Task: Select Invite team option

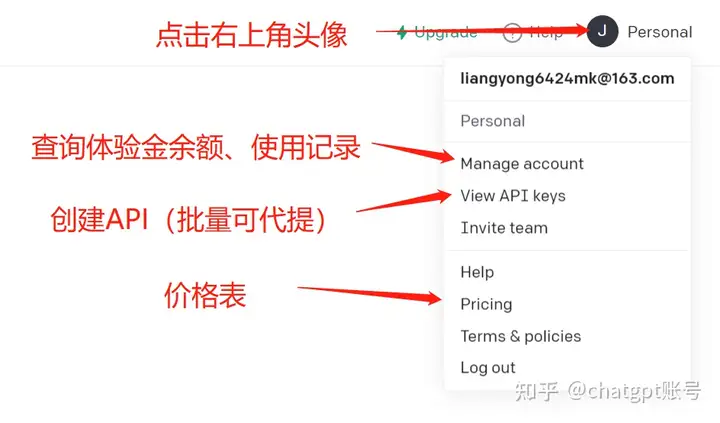Action: (x=504, y=228)
